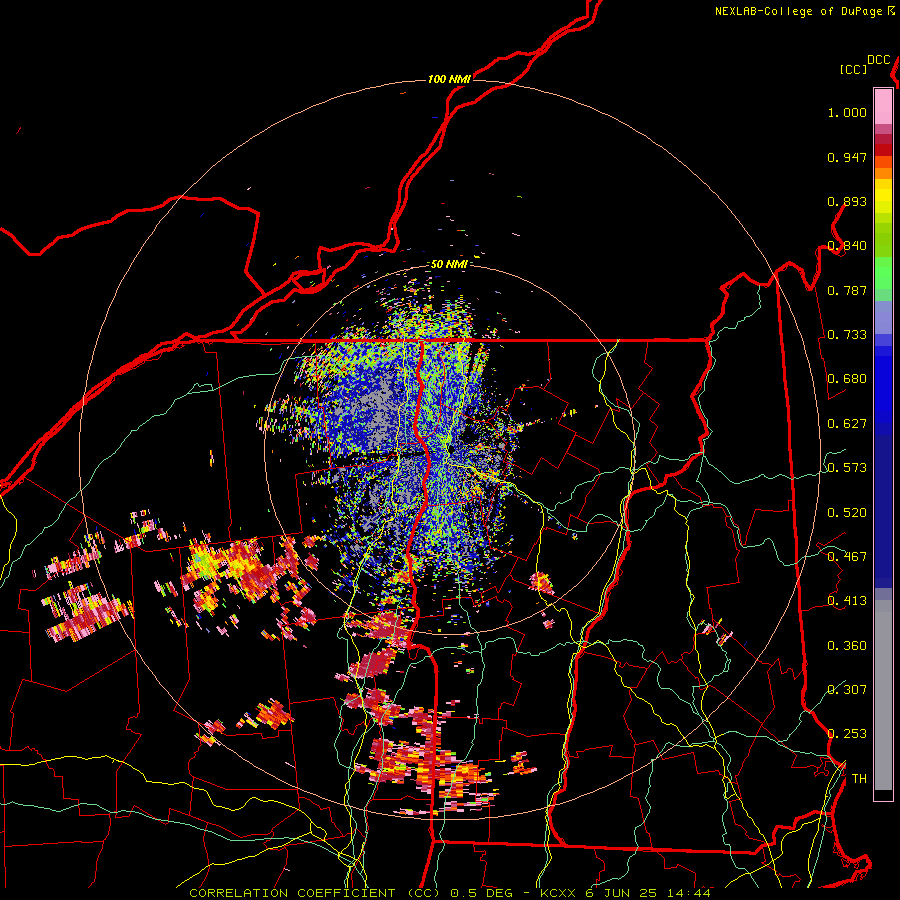Click the 0.413 scale value
Screen dimensions: 900x900
tap(847, 601)
